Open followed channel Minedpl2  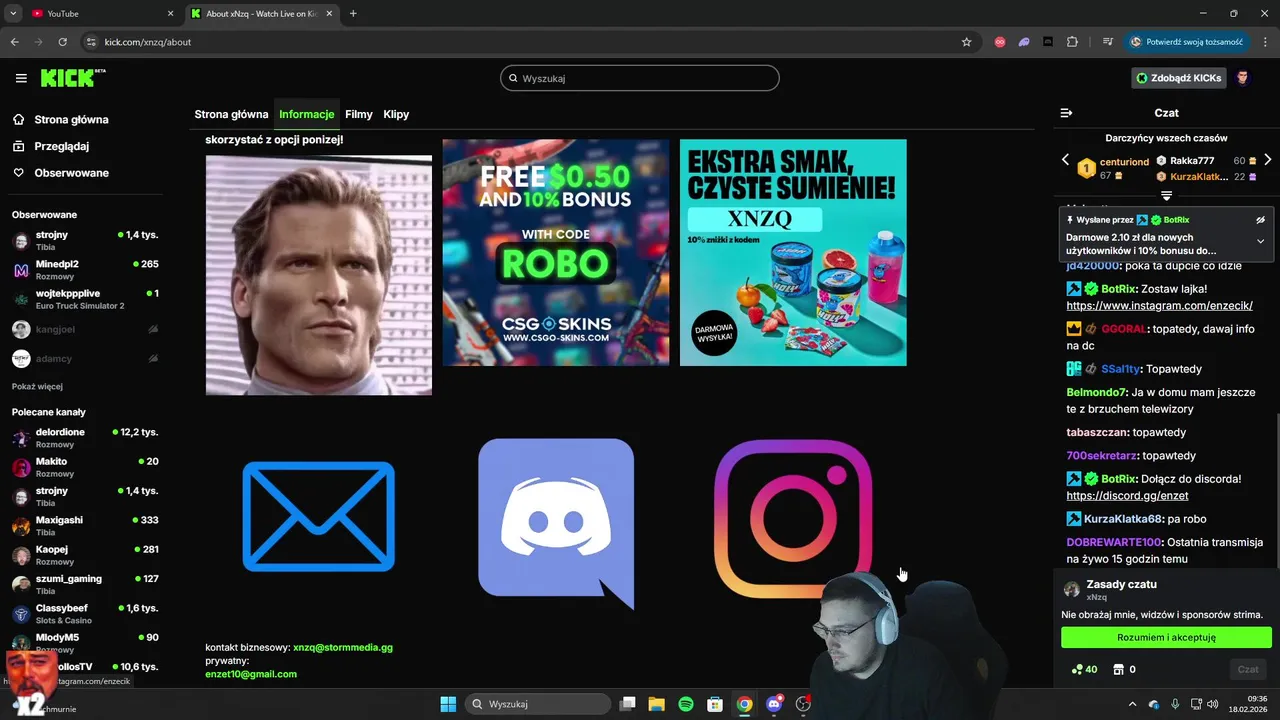coord(85,270)
